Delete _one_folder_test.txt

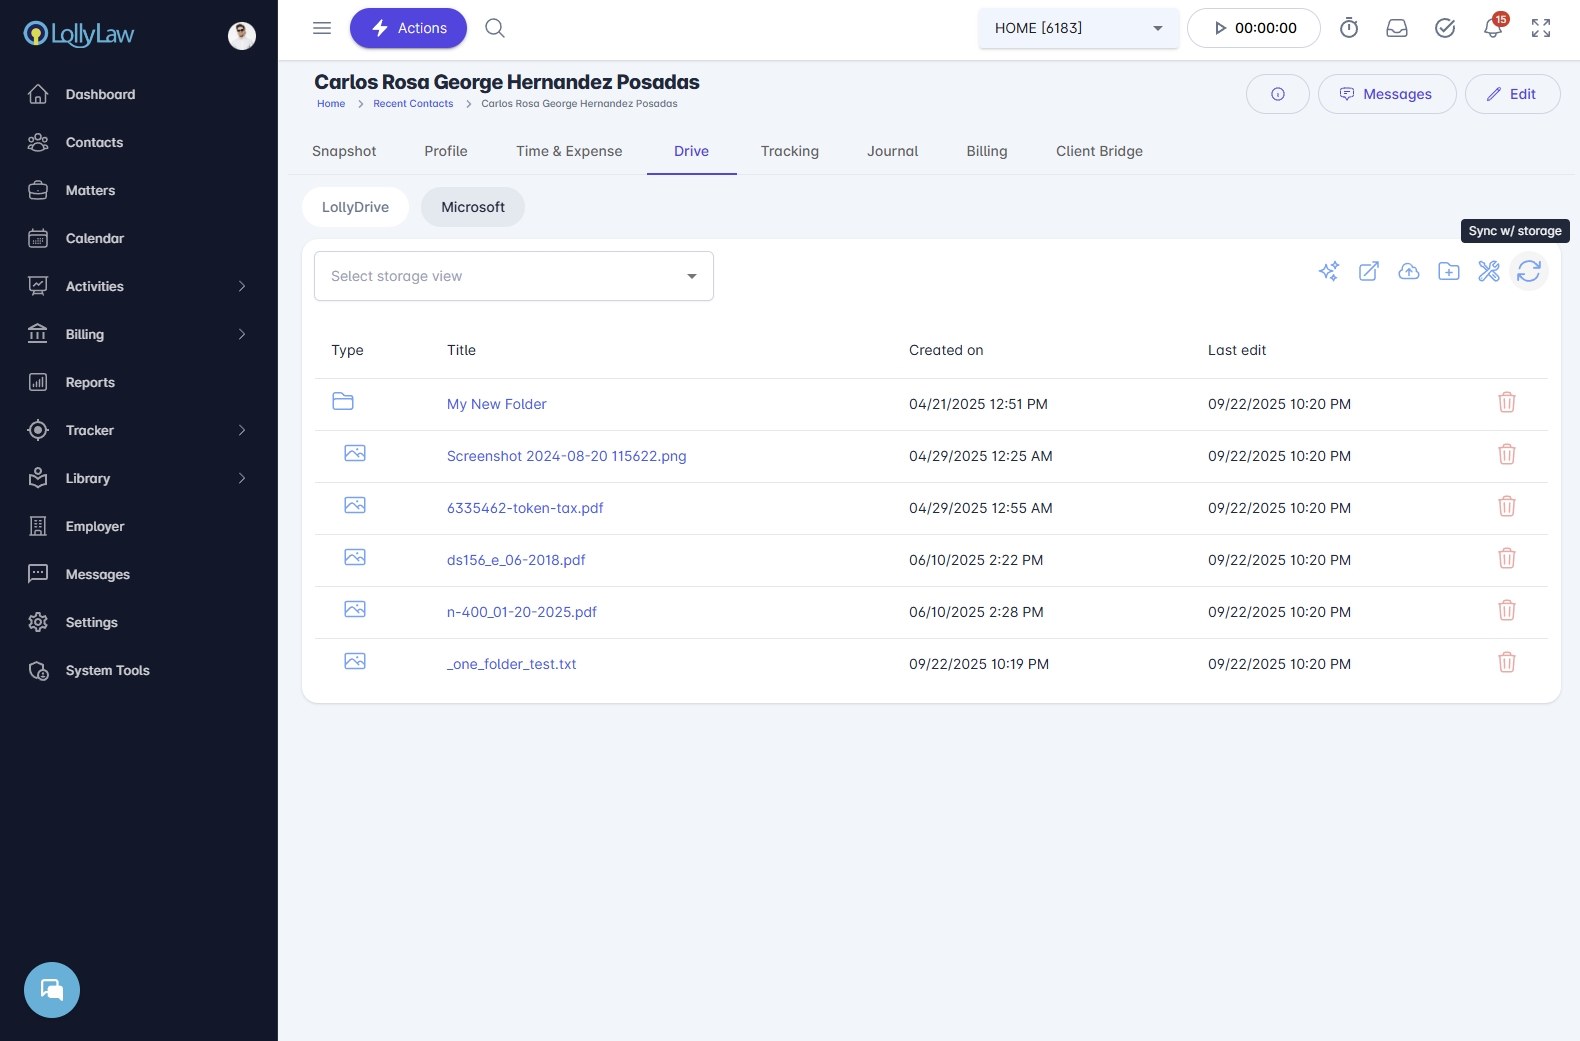point(1507,662)
